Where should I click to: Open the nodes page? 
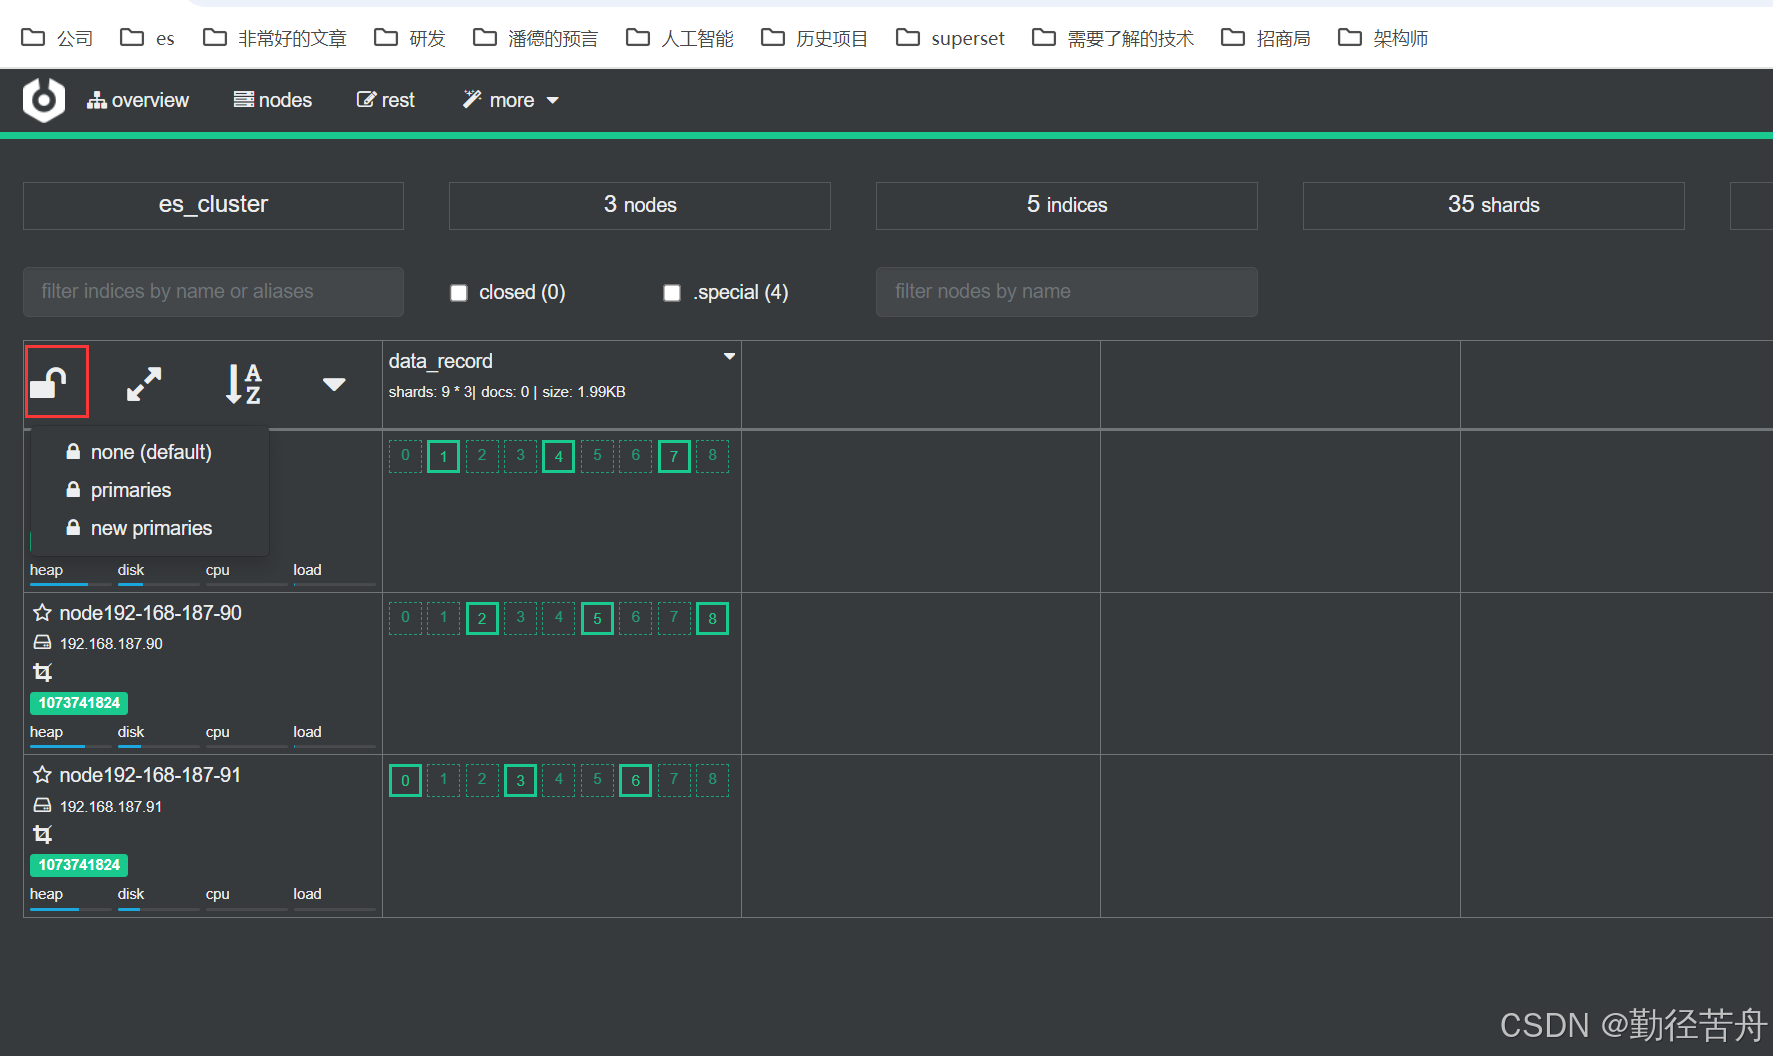(x=273, y=100)
